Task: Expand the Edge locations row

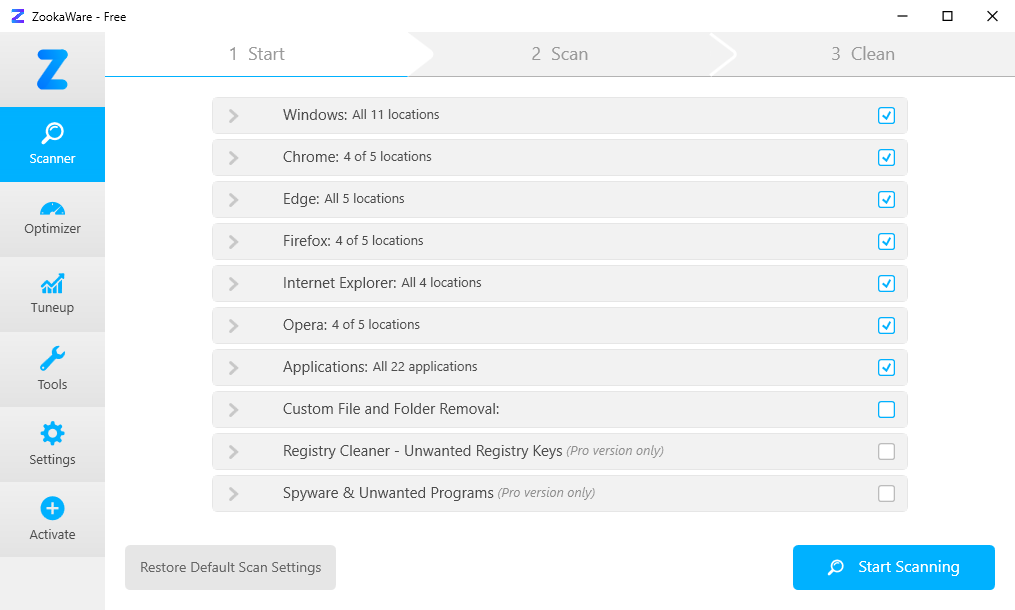Action: 233,200
